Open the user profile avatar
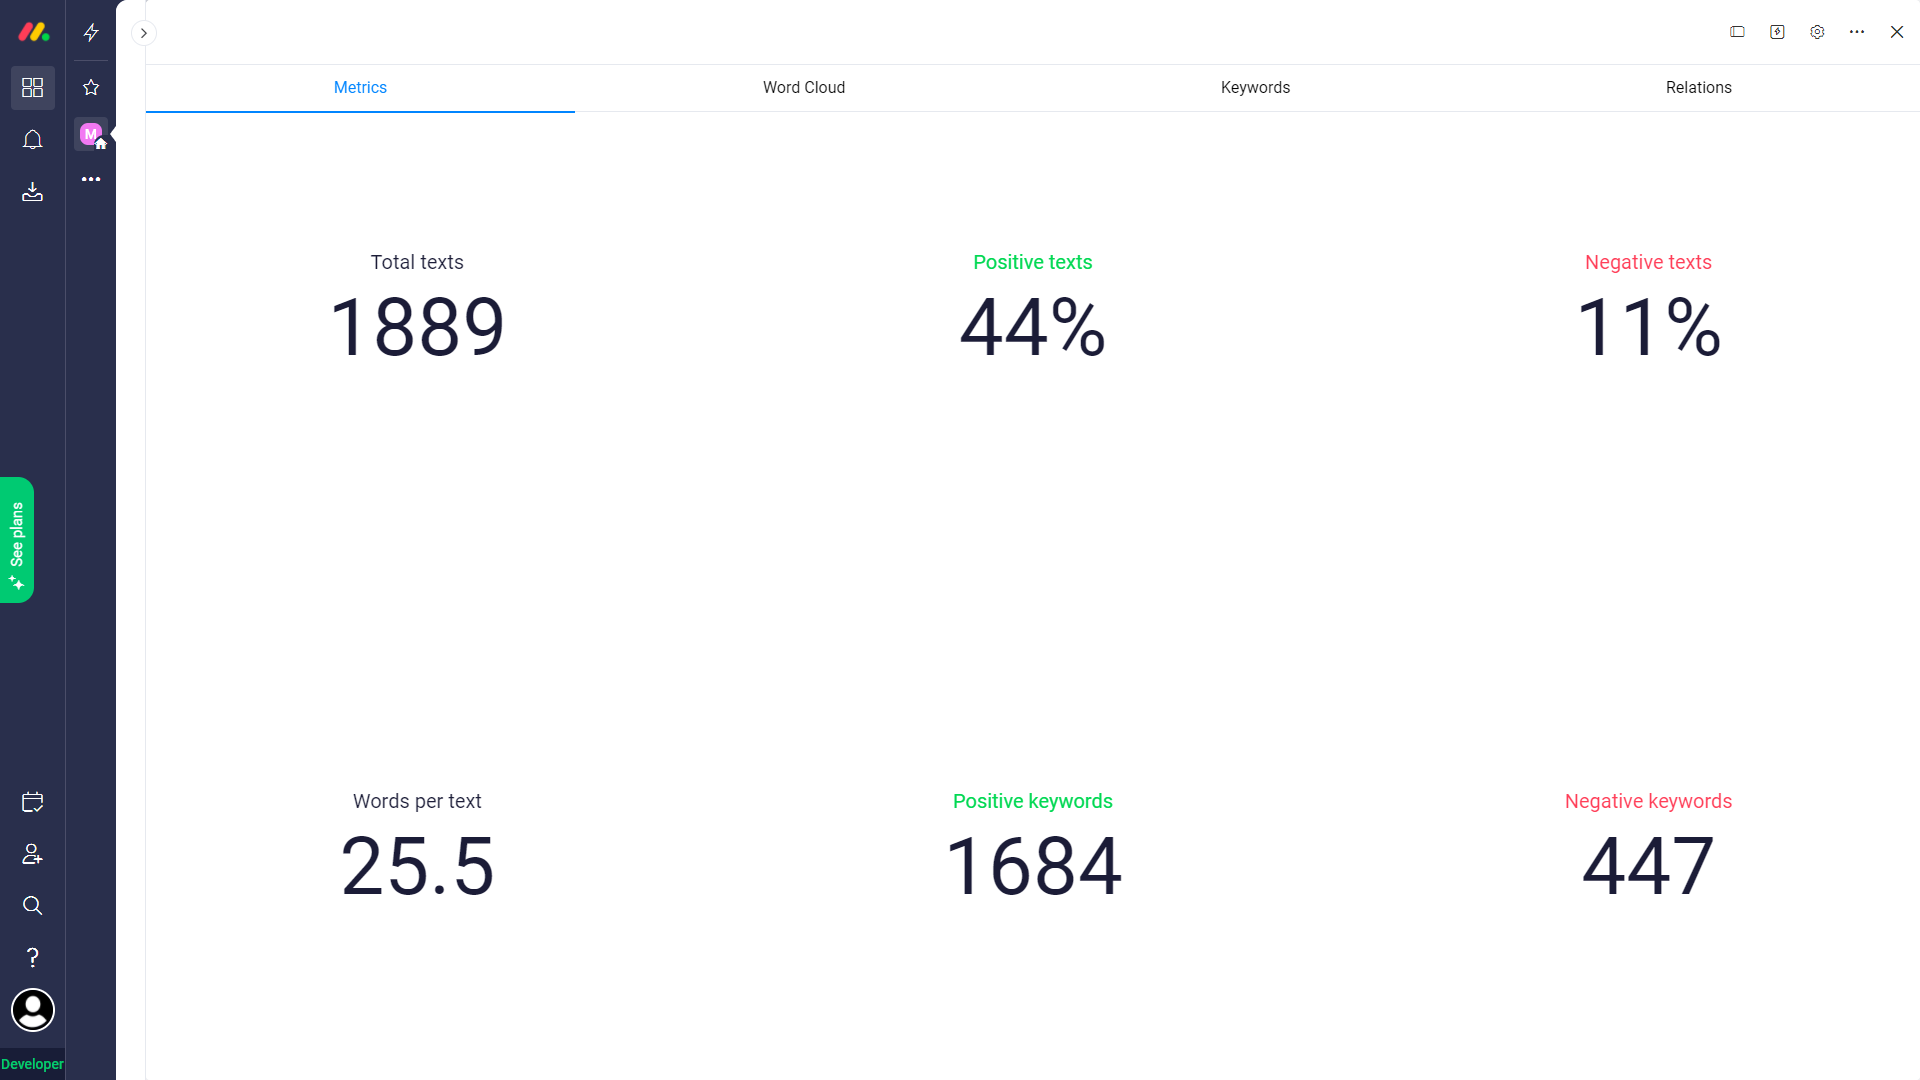 click(32, 1010)
